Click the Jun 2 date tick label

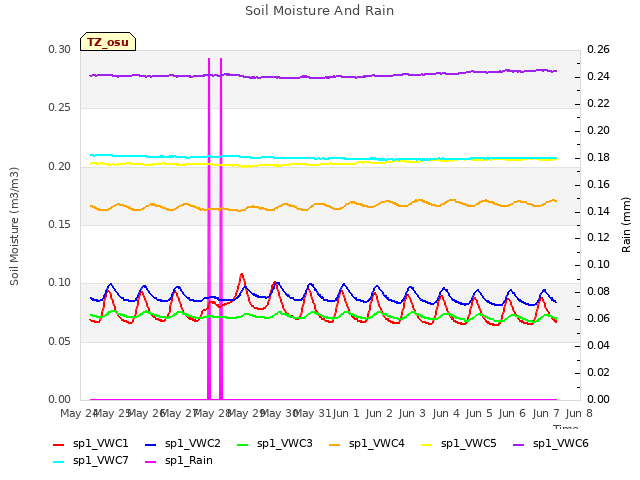tap(379, 413)
